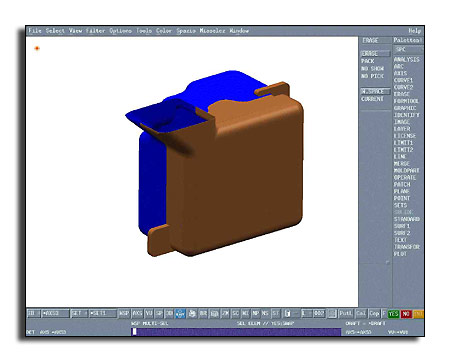Click the ZM zoom toolbar button

point(225,314)
